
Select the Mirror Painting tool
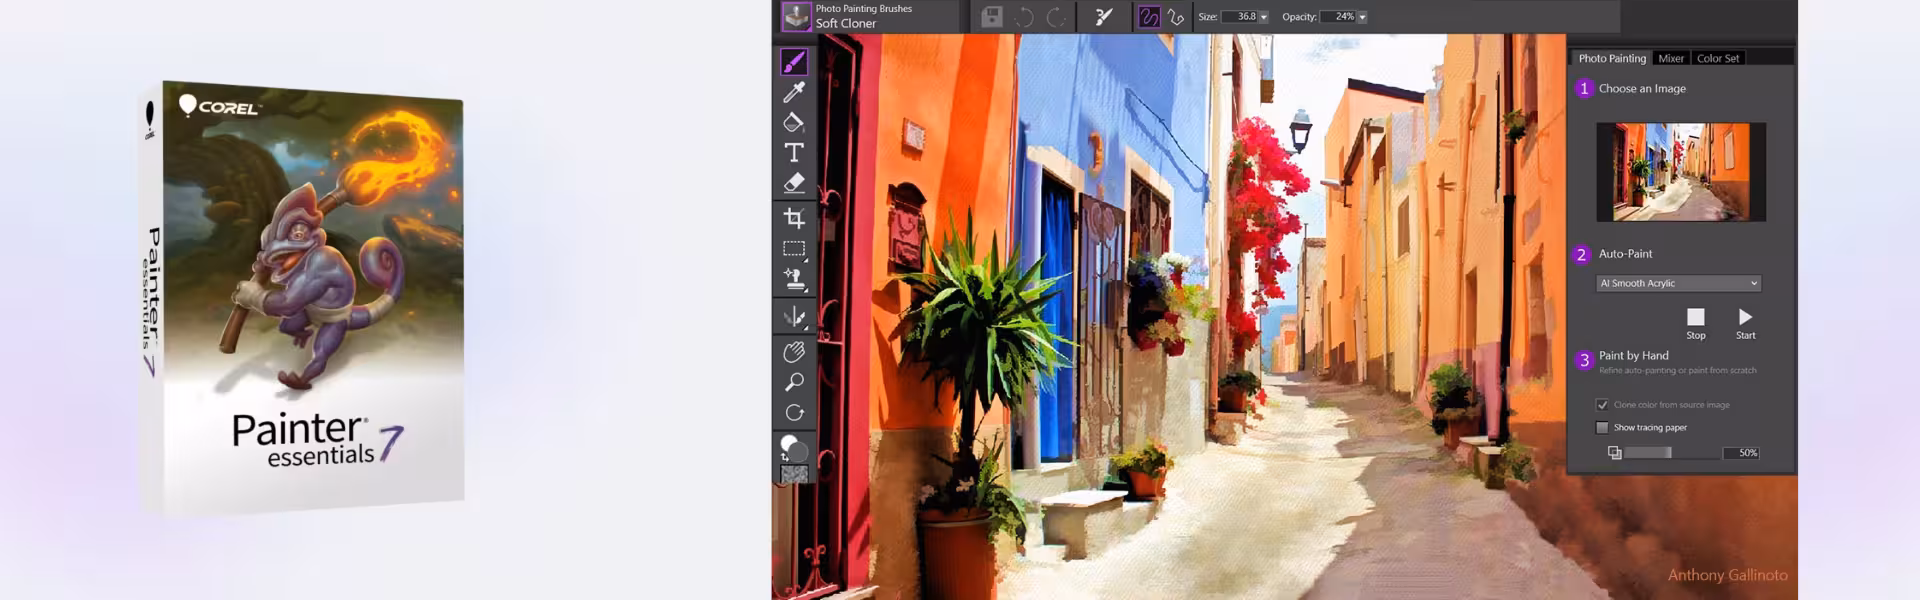794,317
